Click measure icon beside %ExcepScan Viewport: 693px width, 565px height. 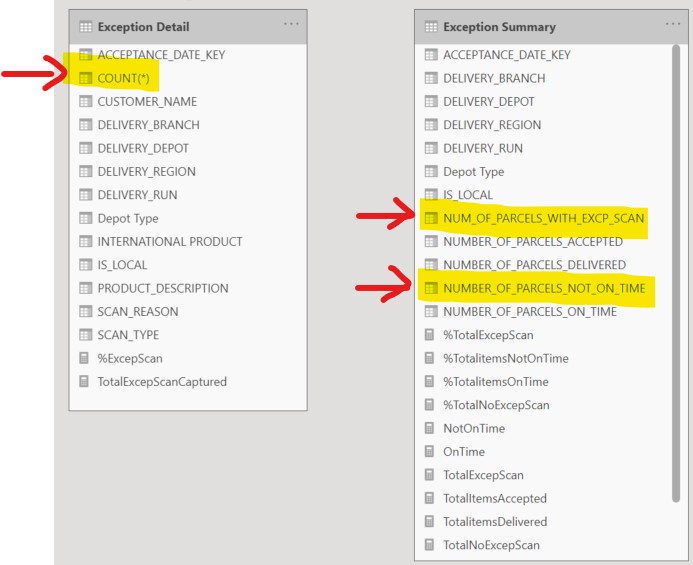point(84,358)
